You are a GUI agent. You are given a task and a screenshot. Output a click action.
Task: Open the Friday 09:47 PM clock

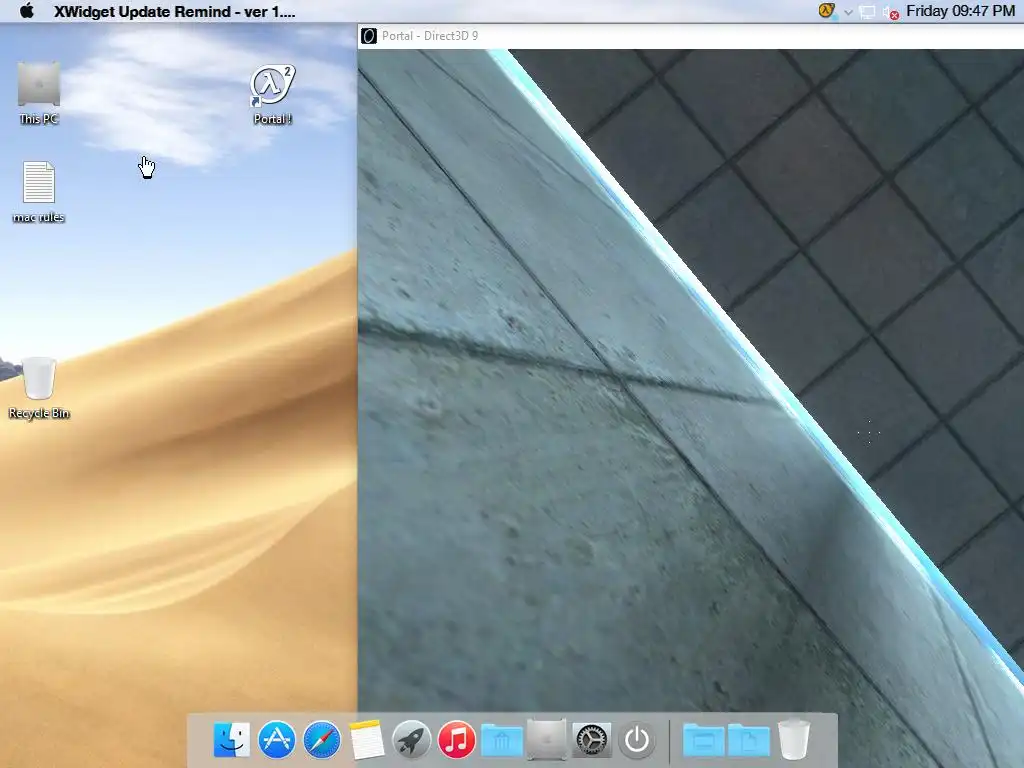[961, 11]
